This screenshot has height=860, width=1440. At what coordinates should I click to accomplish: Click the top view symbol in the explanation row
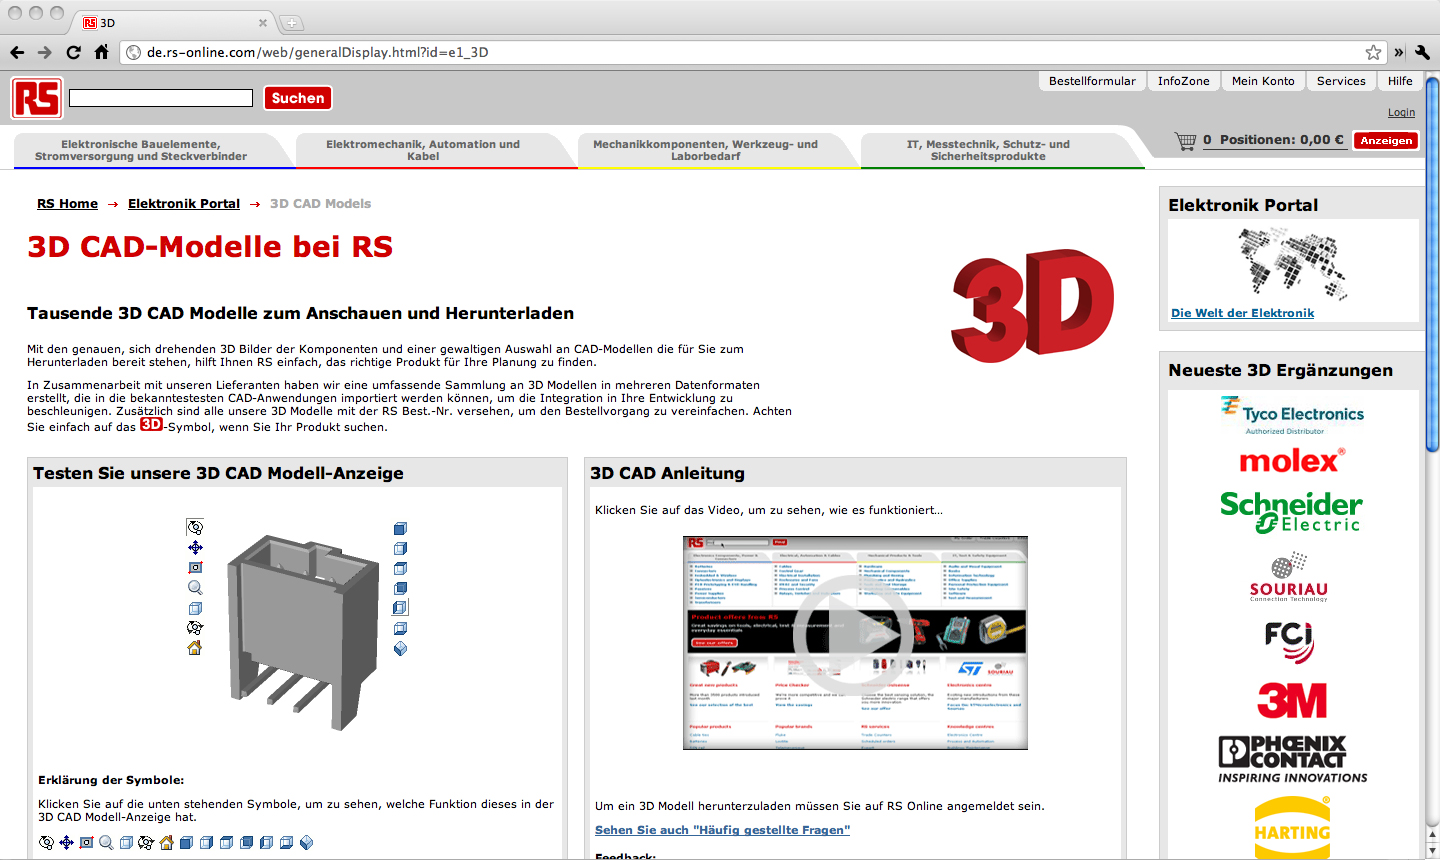click(226, 843)
